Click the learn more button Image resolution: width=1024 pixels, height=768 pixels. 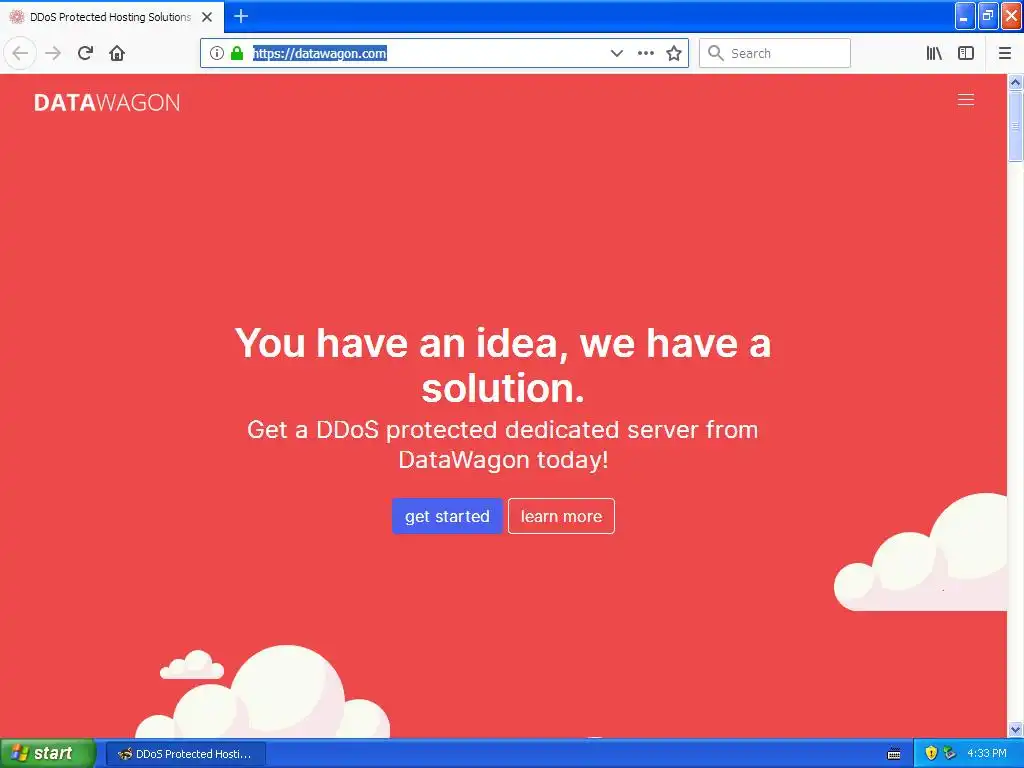(562, 516)
